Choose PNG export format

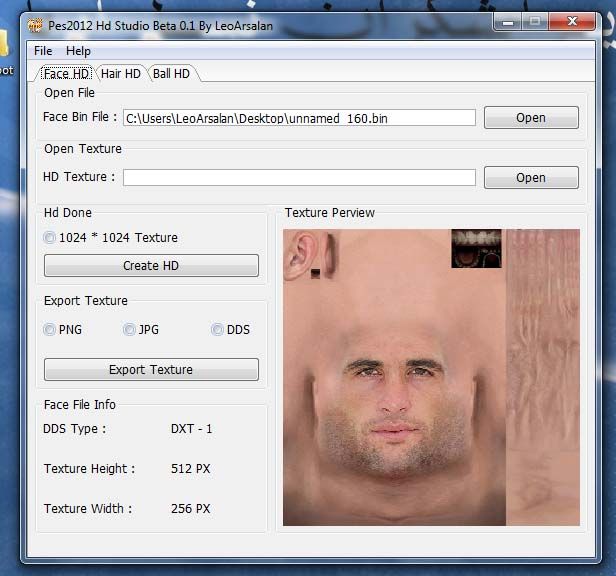[x=50, y=329]
